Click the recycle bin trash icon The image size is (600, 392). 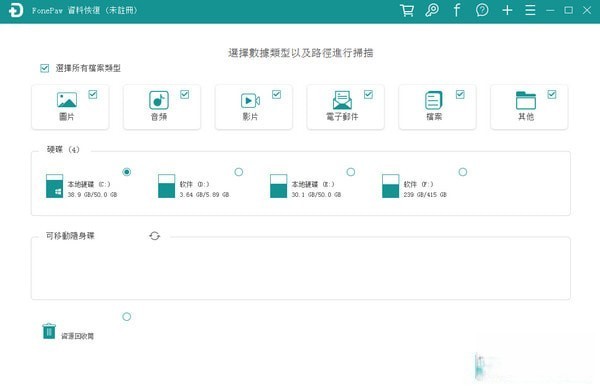tap(49, 332)
